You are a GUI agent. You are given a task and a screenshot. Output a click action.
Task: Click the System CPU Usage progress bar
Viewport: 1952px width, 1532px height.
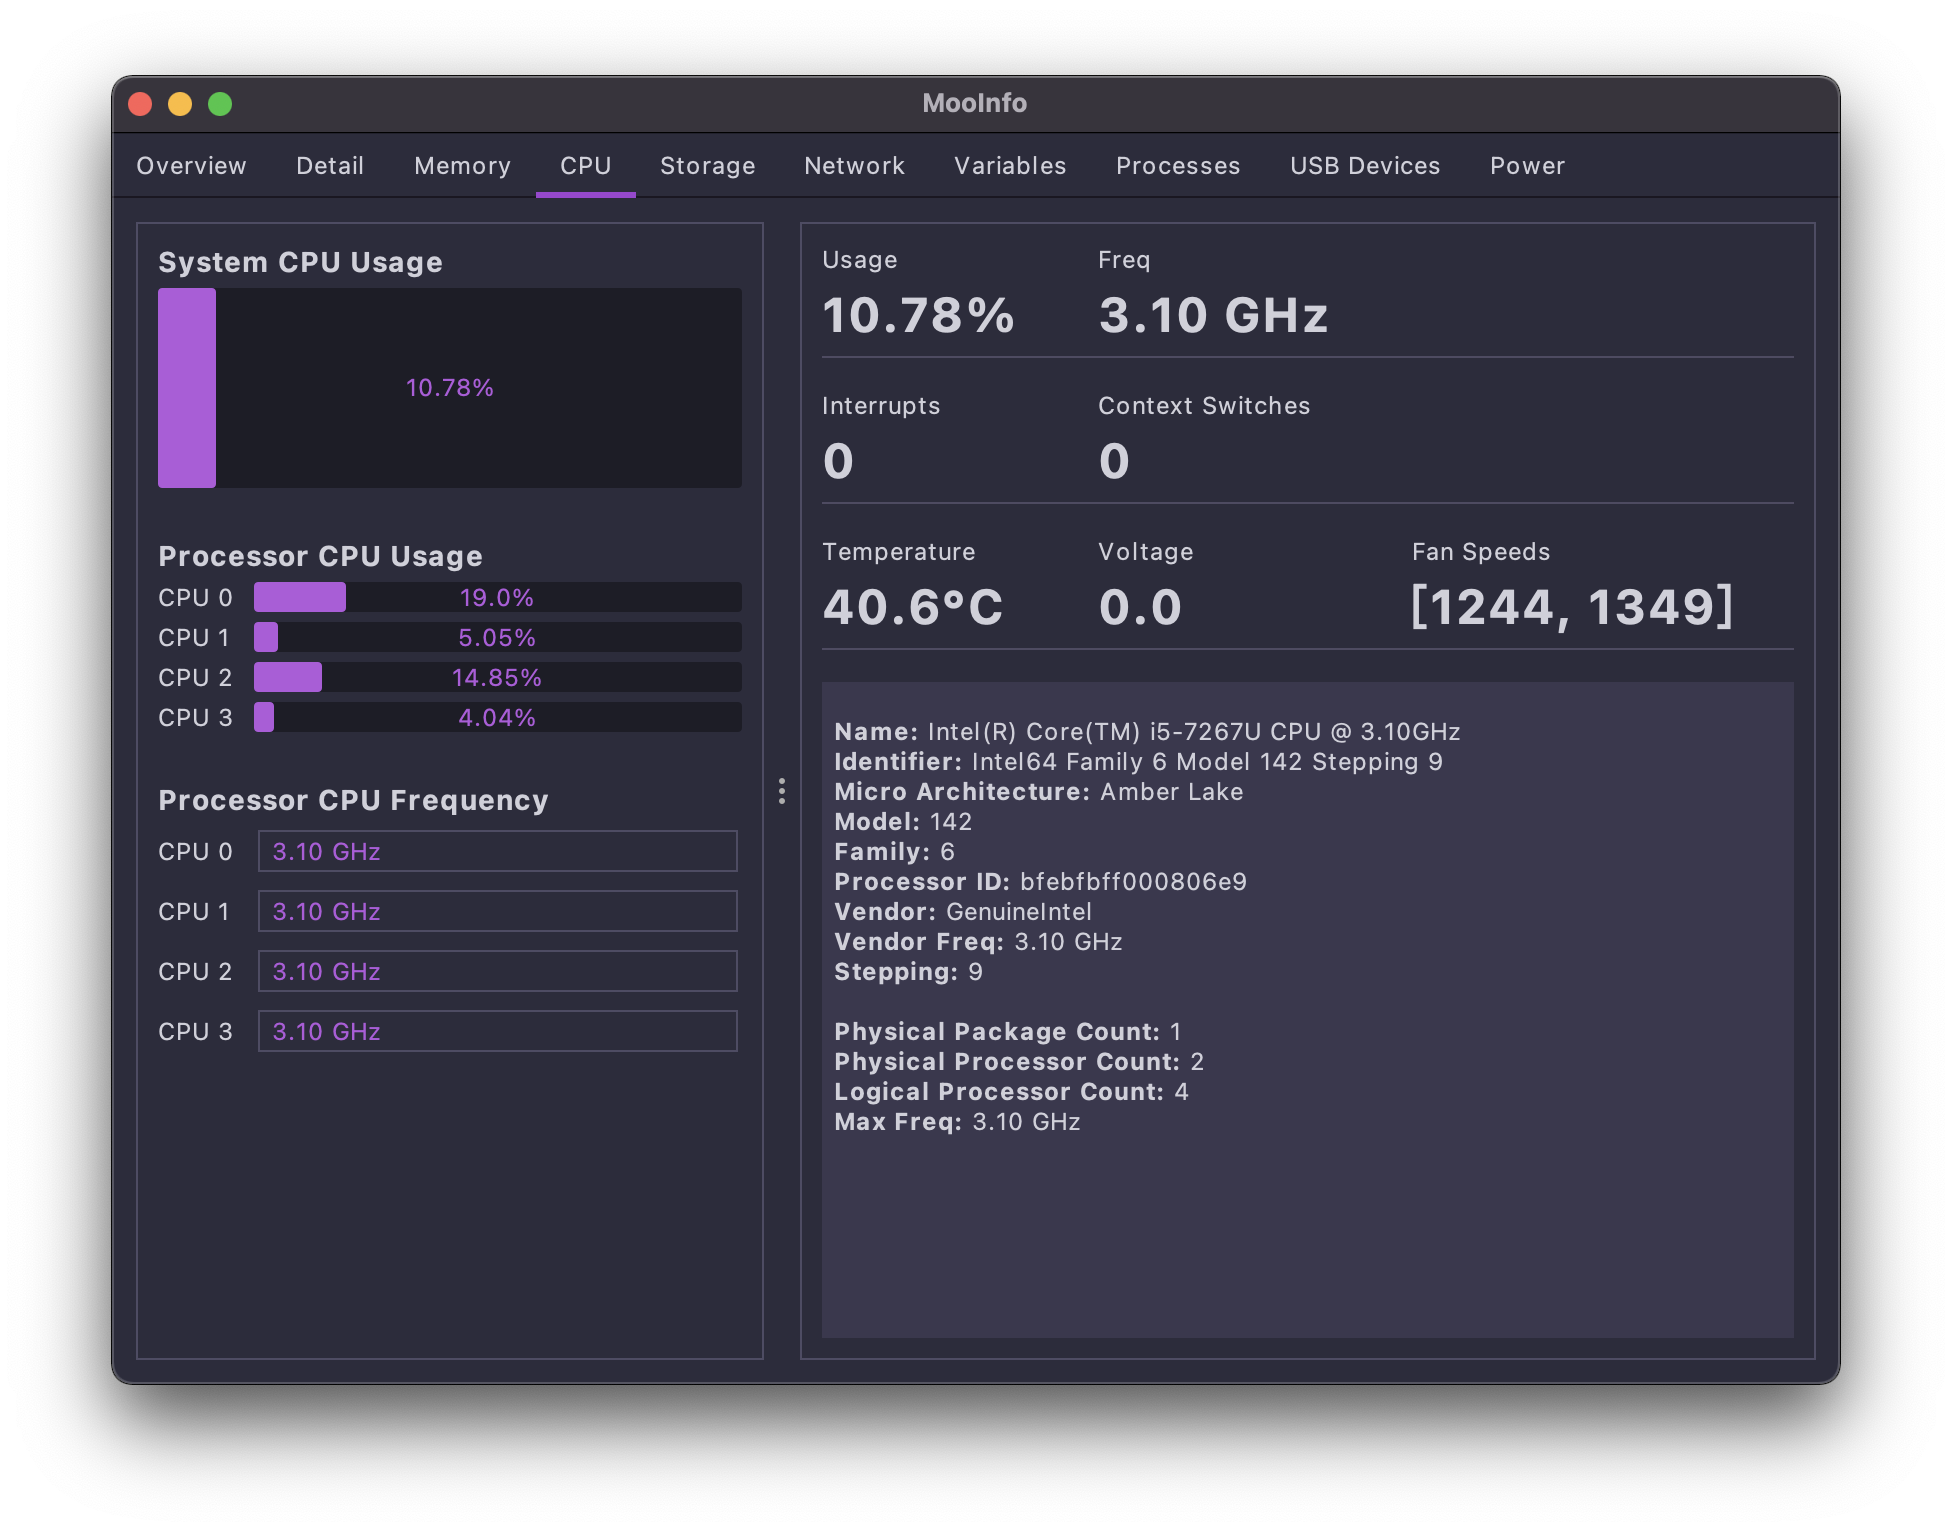tap(450, 388)
